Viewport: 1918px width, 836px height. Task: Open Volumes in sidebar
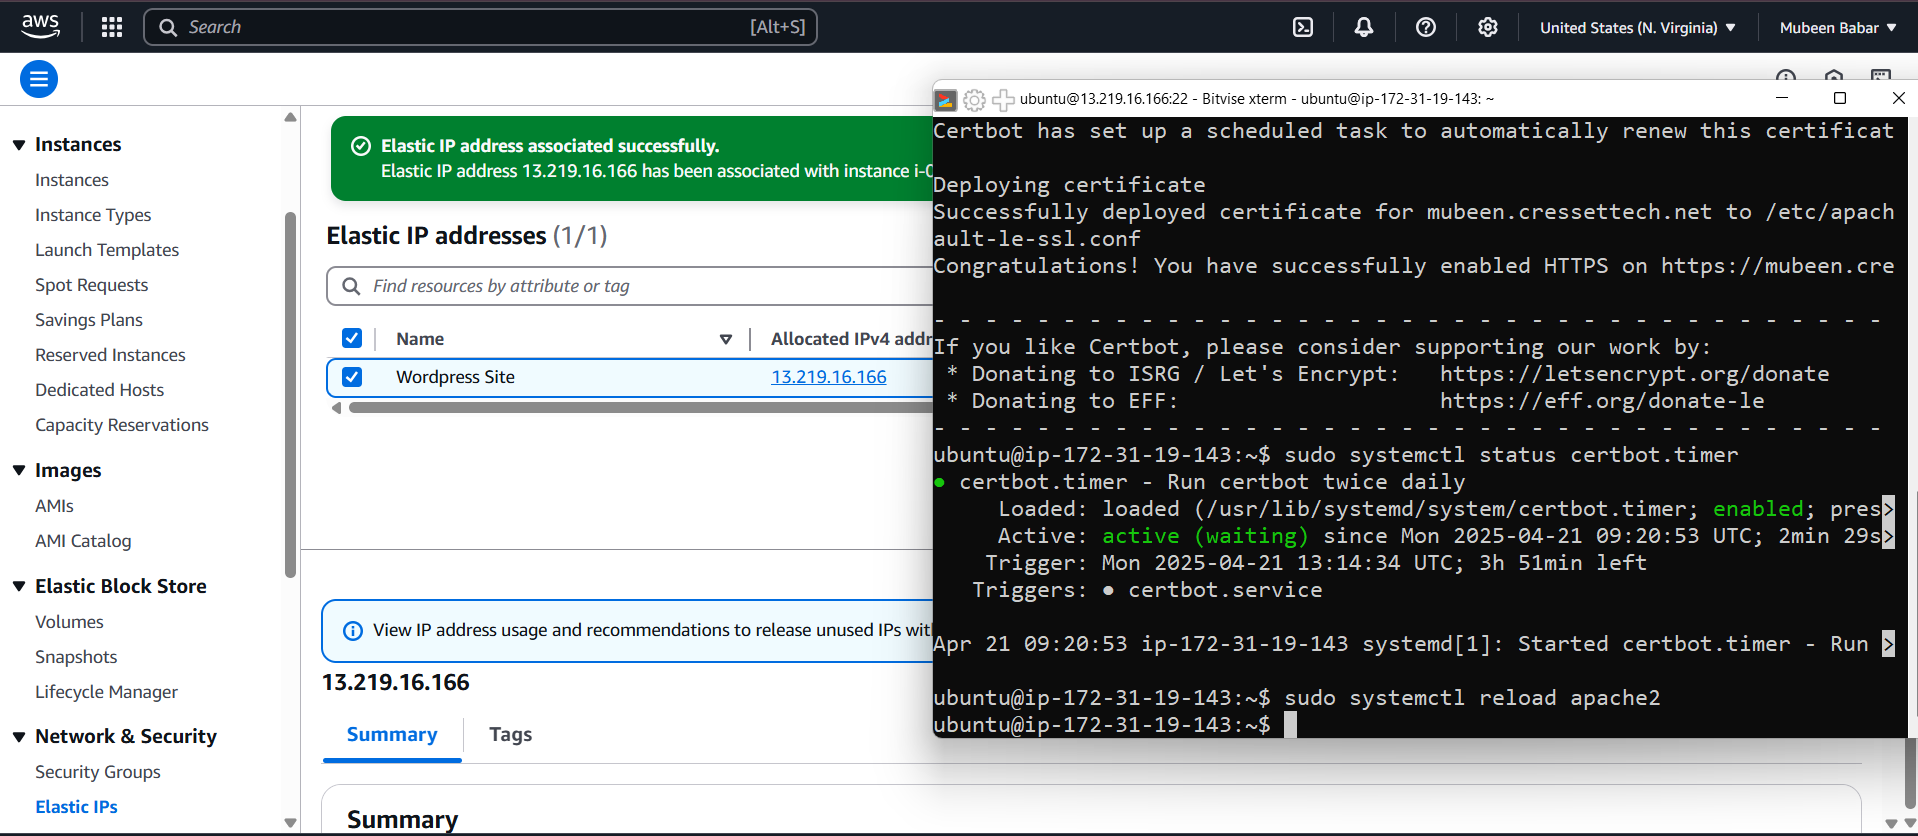pos(69,622)
